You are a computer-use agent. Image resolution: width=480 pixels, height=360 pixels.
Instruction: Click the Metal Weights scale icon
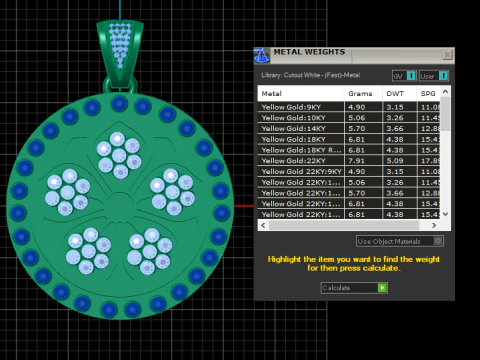click(262, 55)
